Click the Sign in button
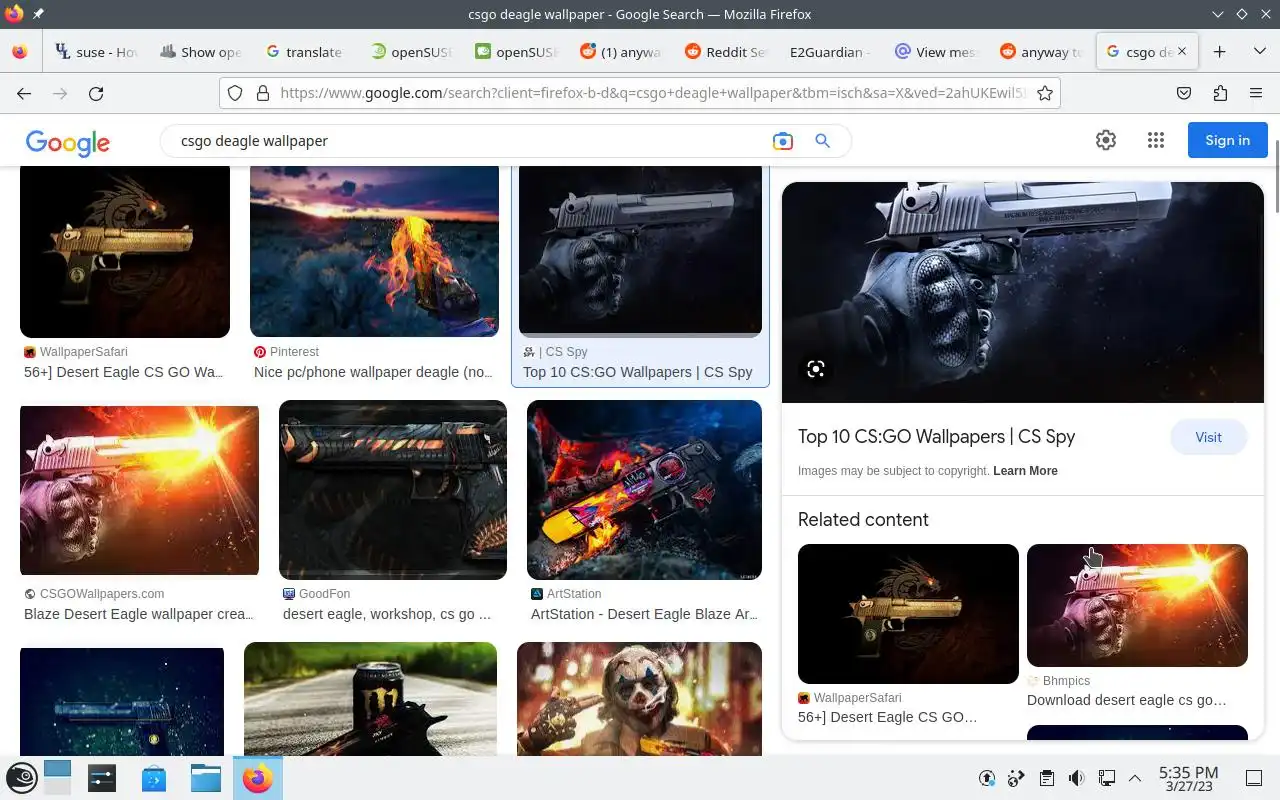 pos(1227,140)
